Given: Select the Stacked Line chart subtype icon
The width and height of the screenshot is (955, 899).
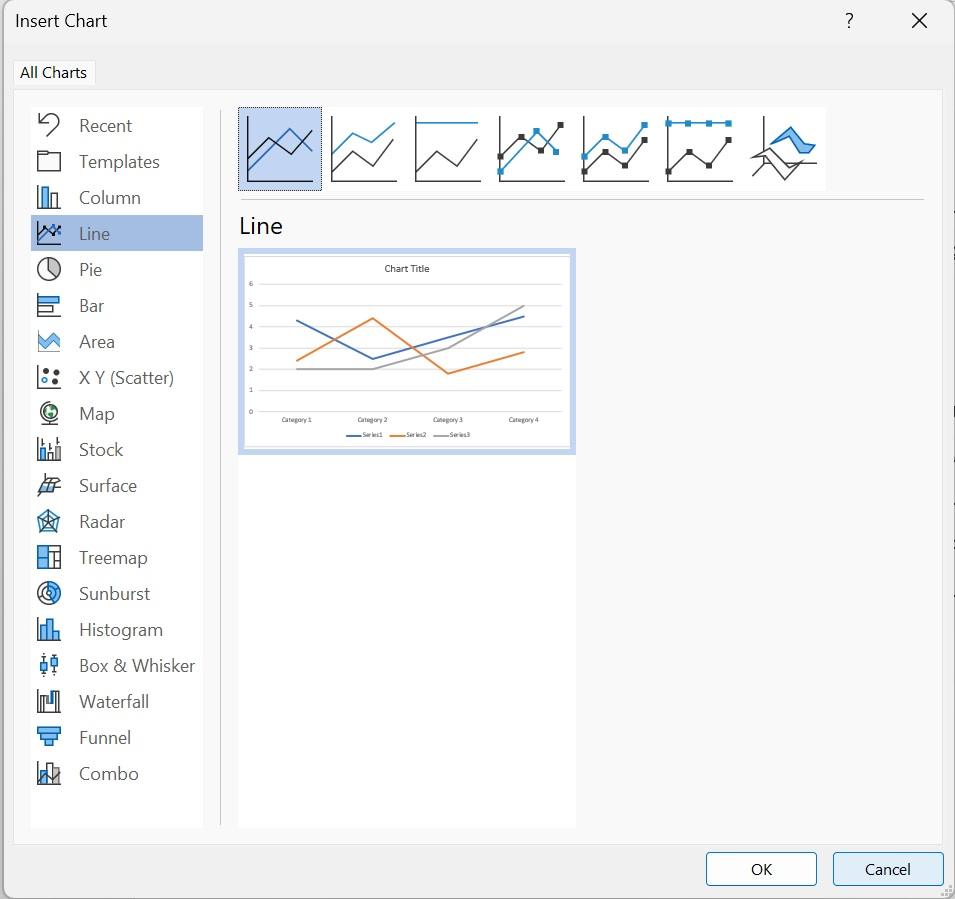Looking at the screenshot, I should click(x=364, y=149).
